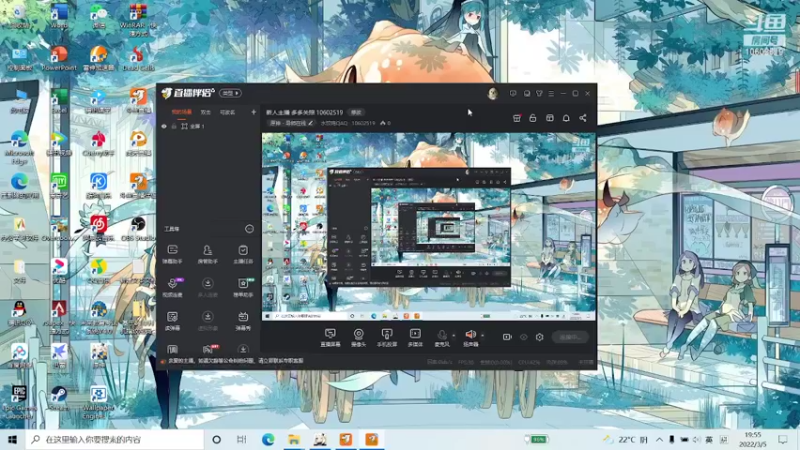The width and height of the screenshot is (800, 450).
Task: Start recording with the camcorder icon
Action: 507,337
